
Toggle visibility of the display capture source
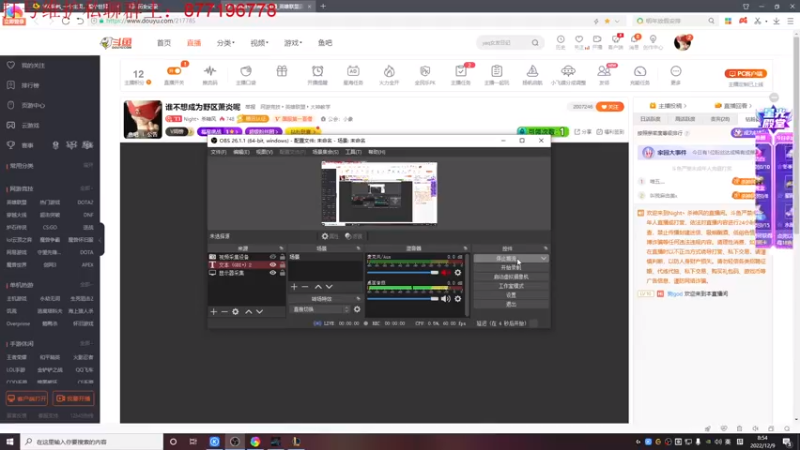click(273, 273)
